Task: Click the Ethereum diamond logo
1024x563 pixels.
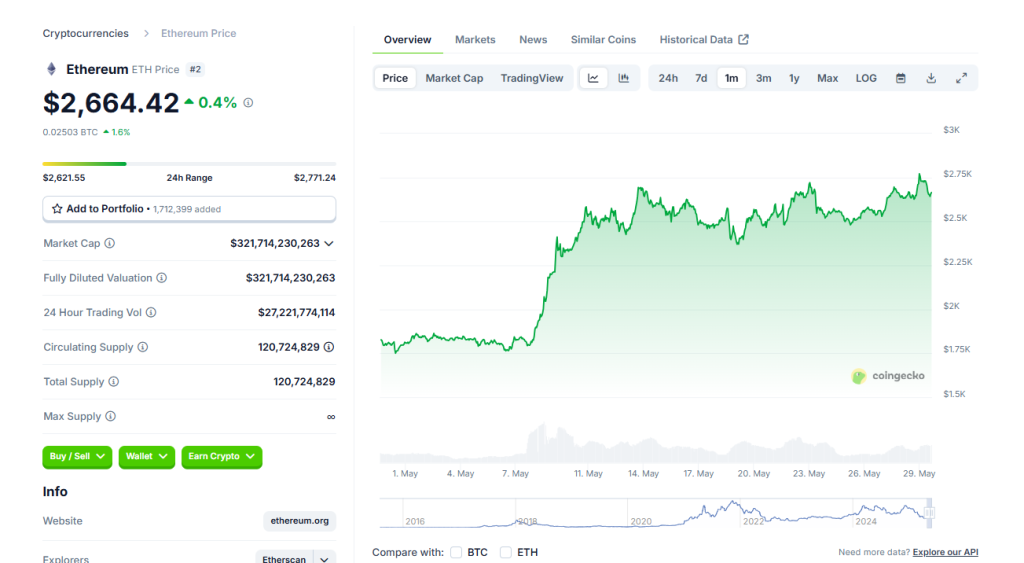Action: click(52, 69)
